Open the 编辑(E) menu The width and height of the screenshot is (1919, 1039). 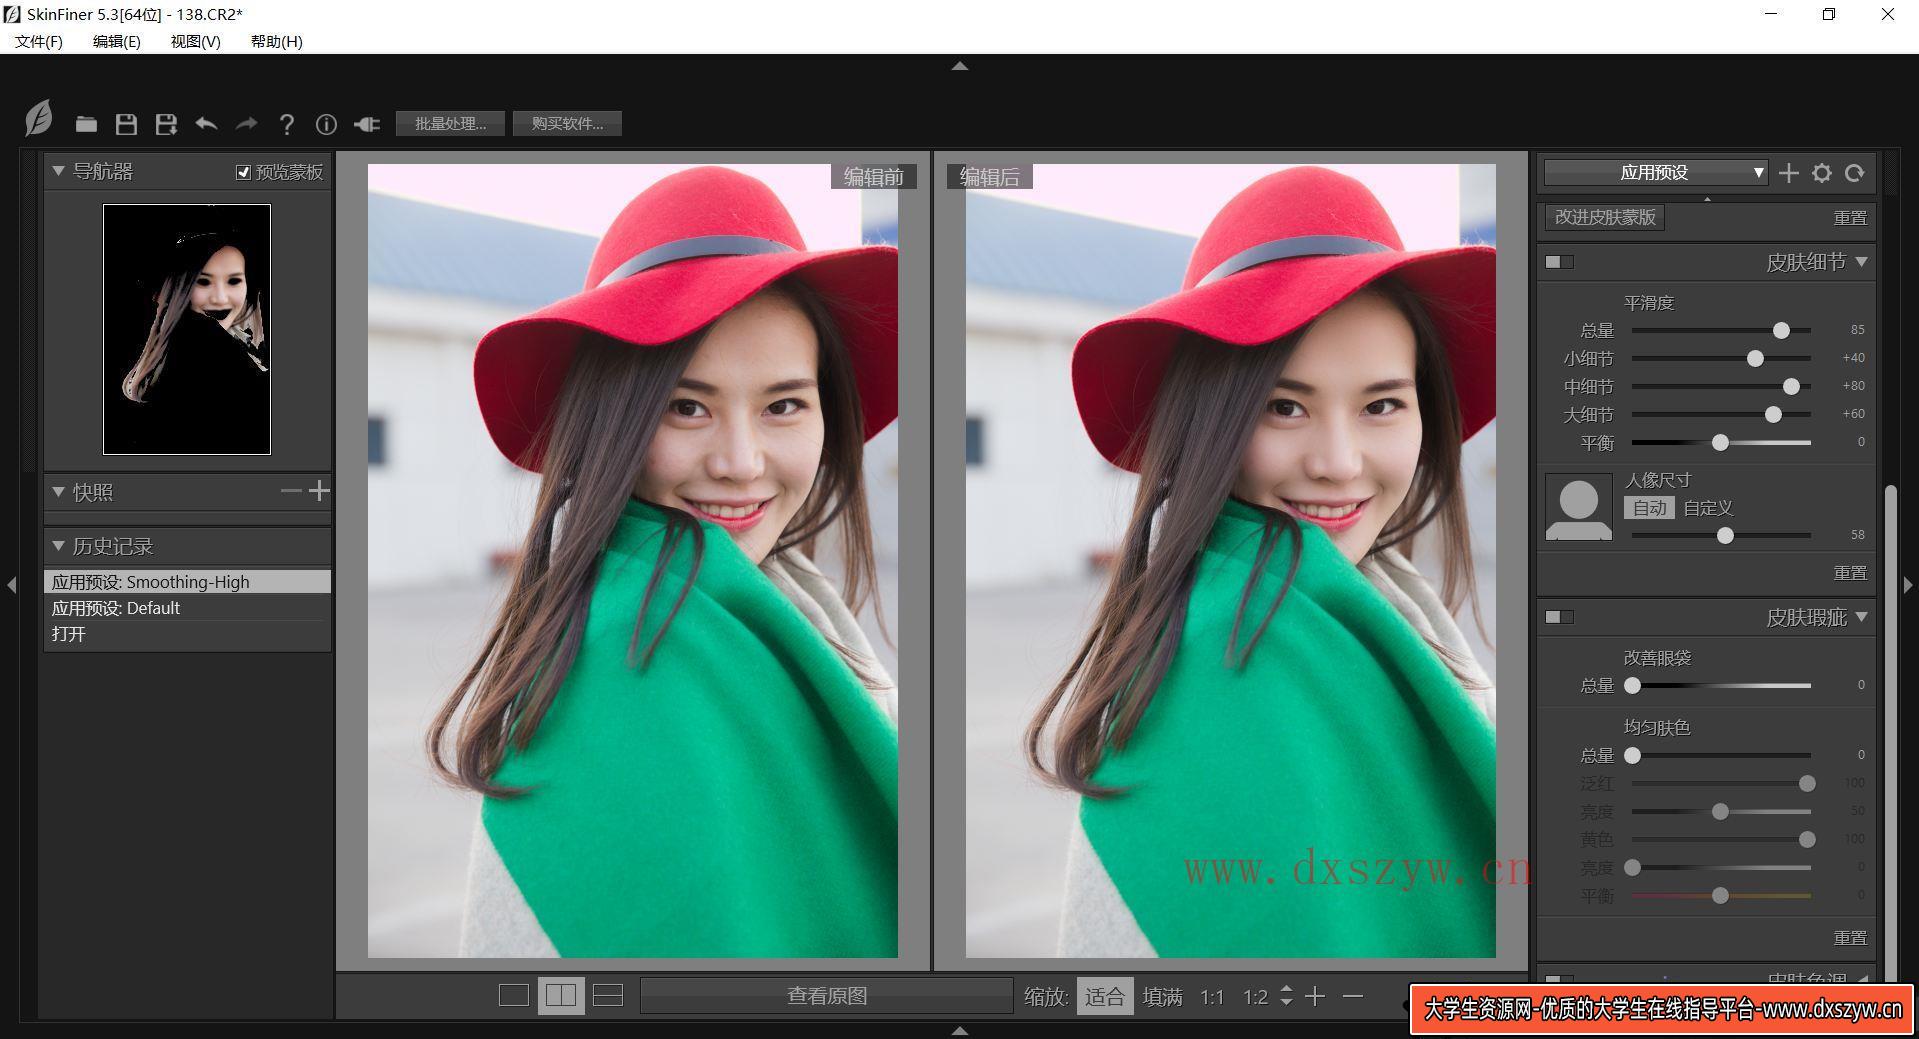click(116, 41)
